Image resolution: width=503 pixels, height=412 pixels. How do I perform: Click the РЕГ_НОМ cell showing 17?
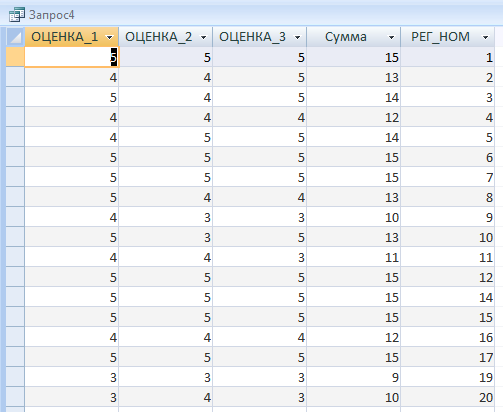pos(448,357)
